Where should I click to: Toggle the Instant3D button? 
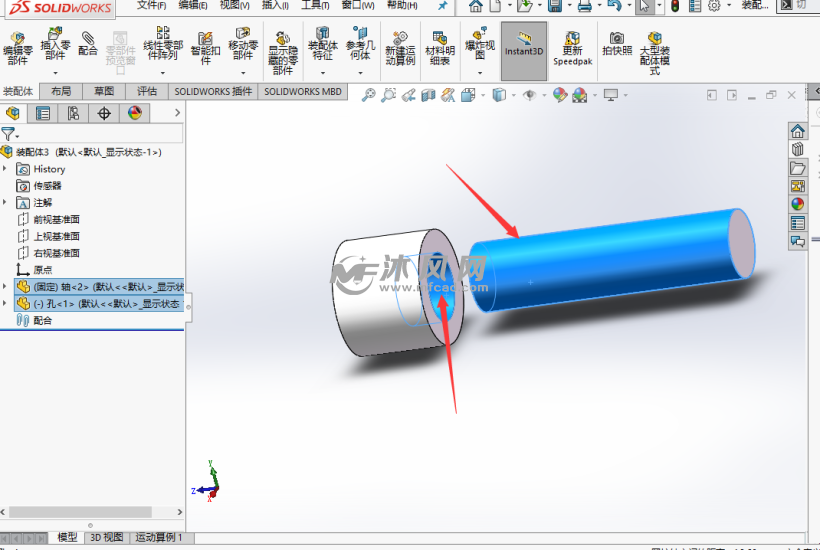(524, 51)
